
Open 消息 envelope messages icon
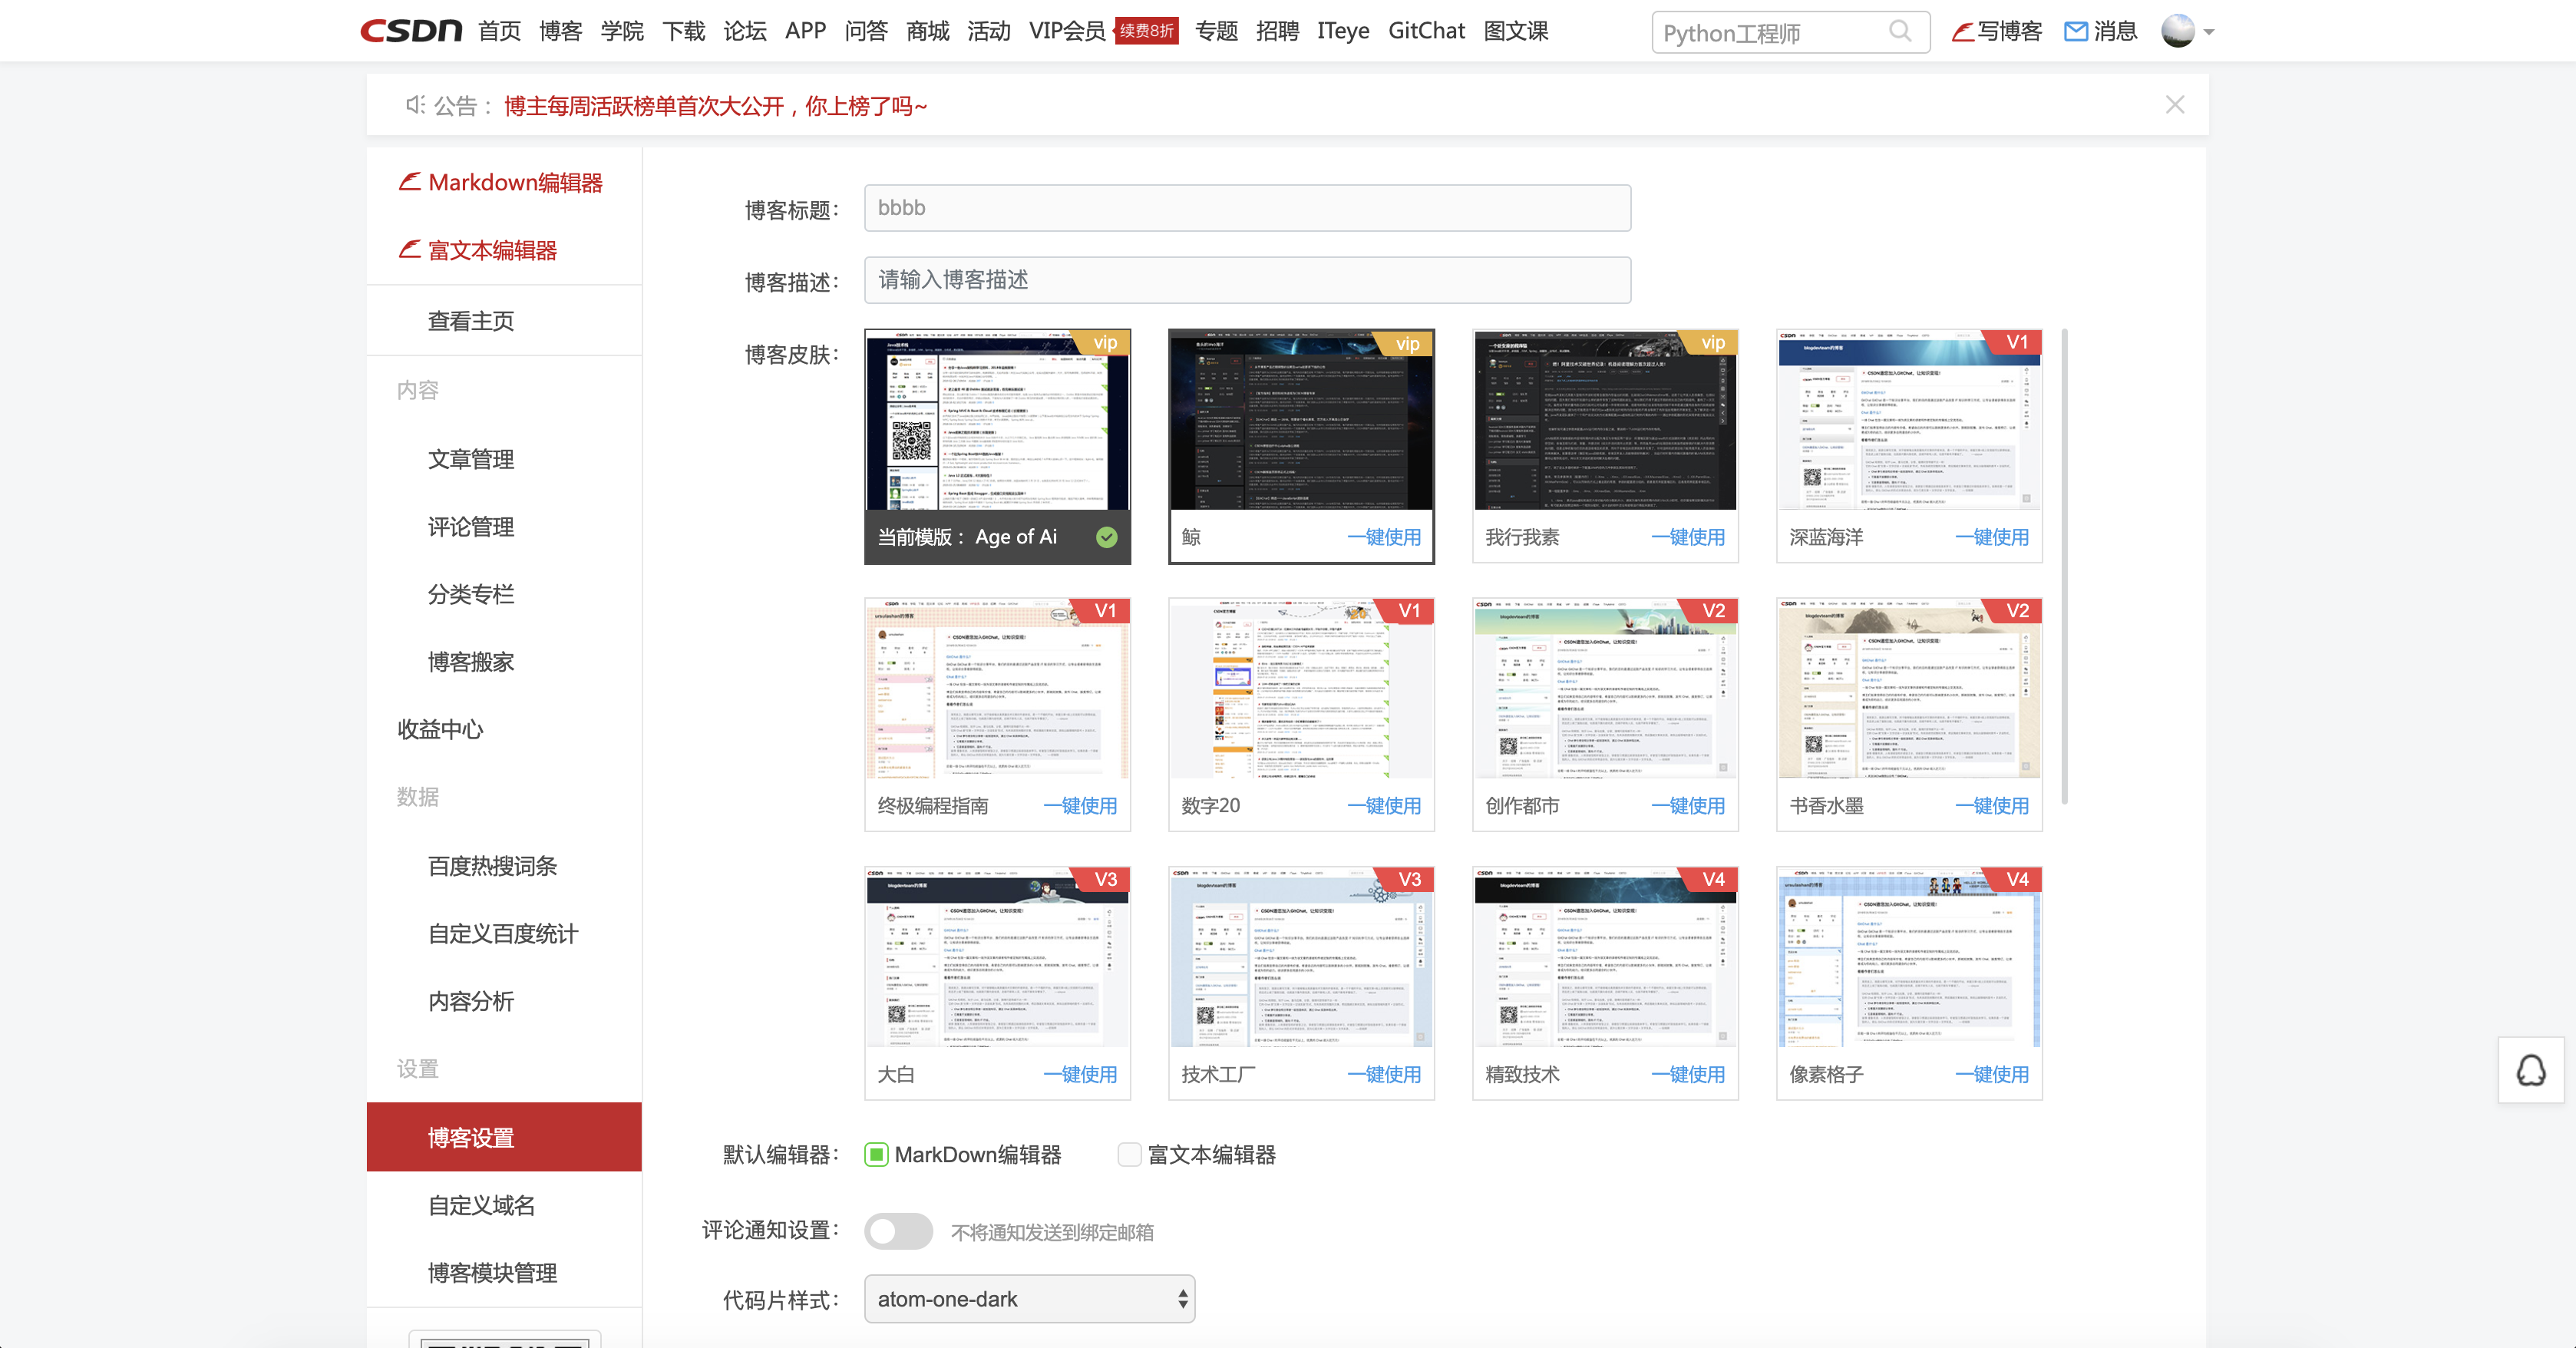(2076, 32)
